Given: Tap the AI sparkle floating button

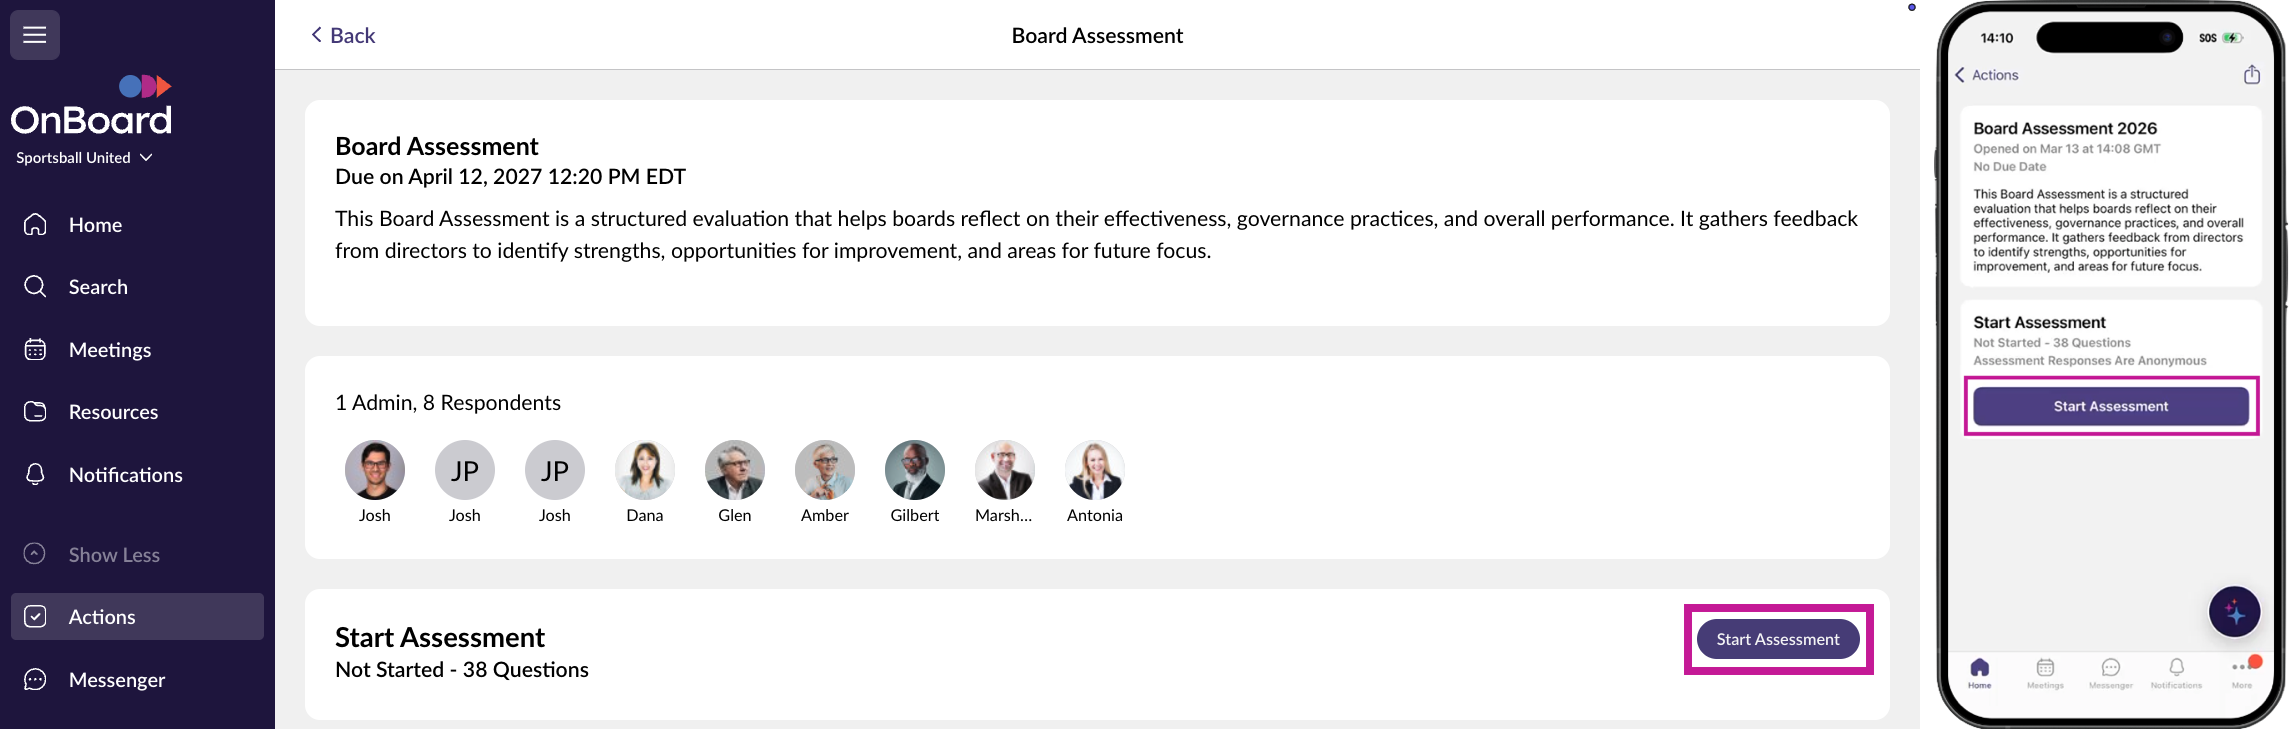Looking at the screenshot, I should click(2234, 612).
